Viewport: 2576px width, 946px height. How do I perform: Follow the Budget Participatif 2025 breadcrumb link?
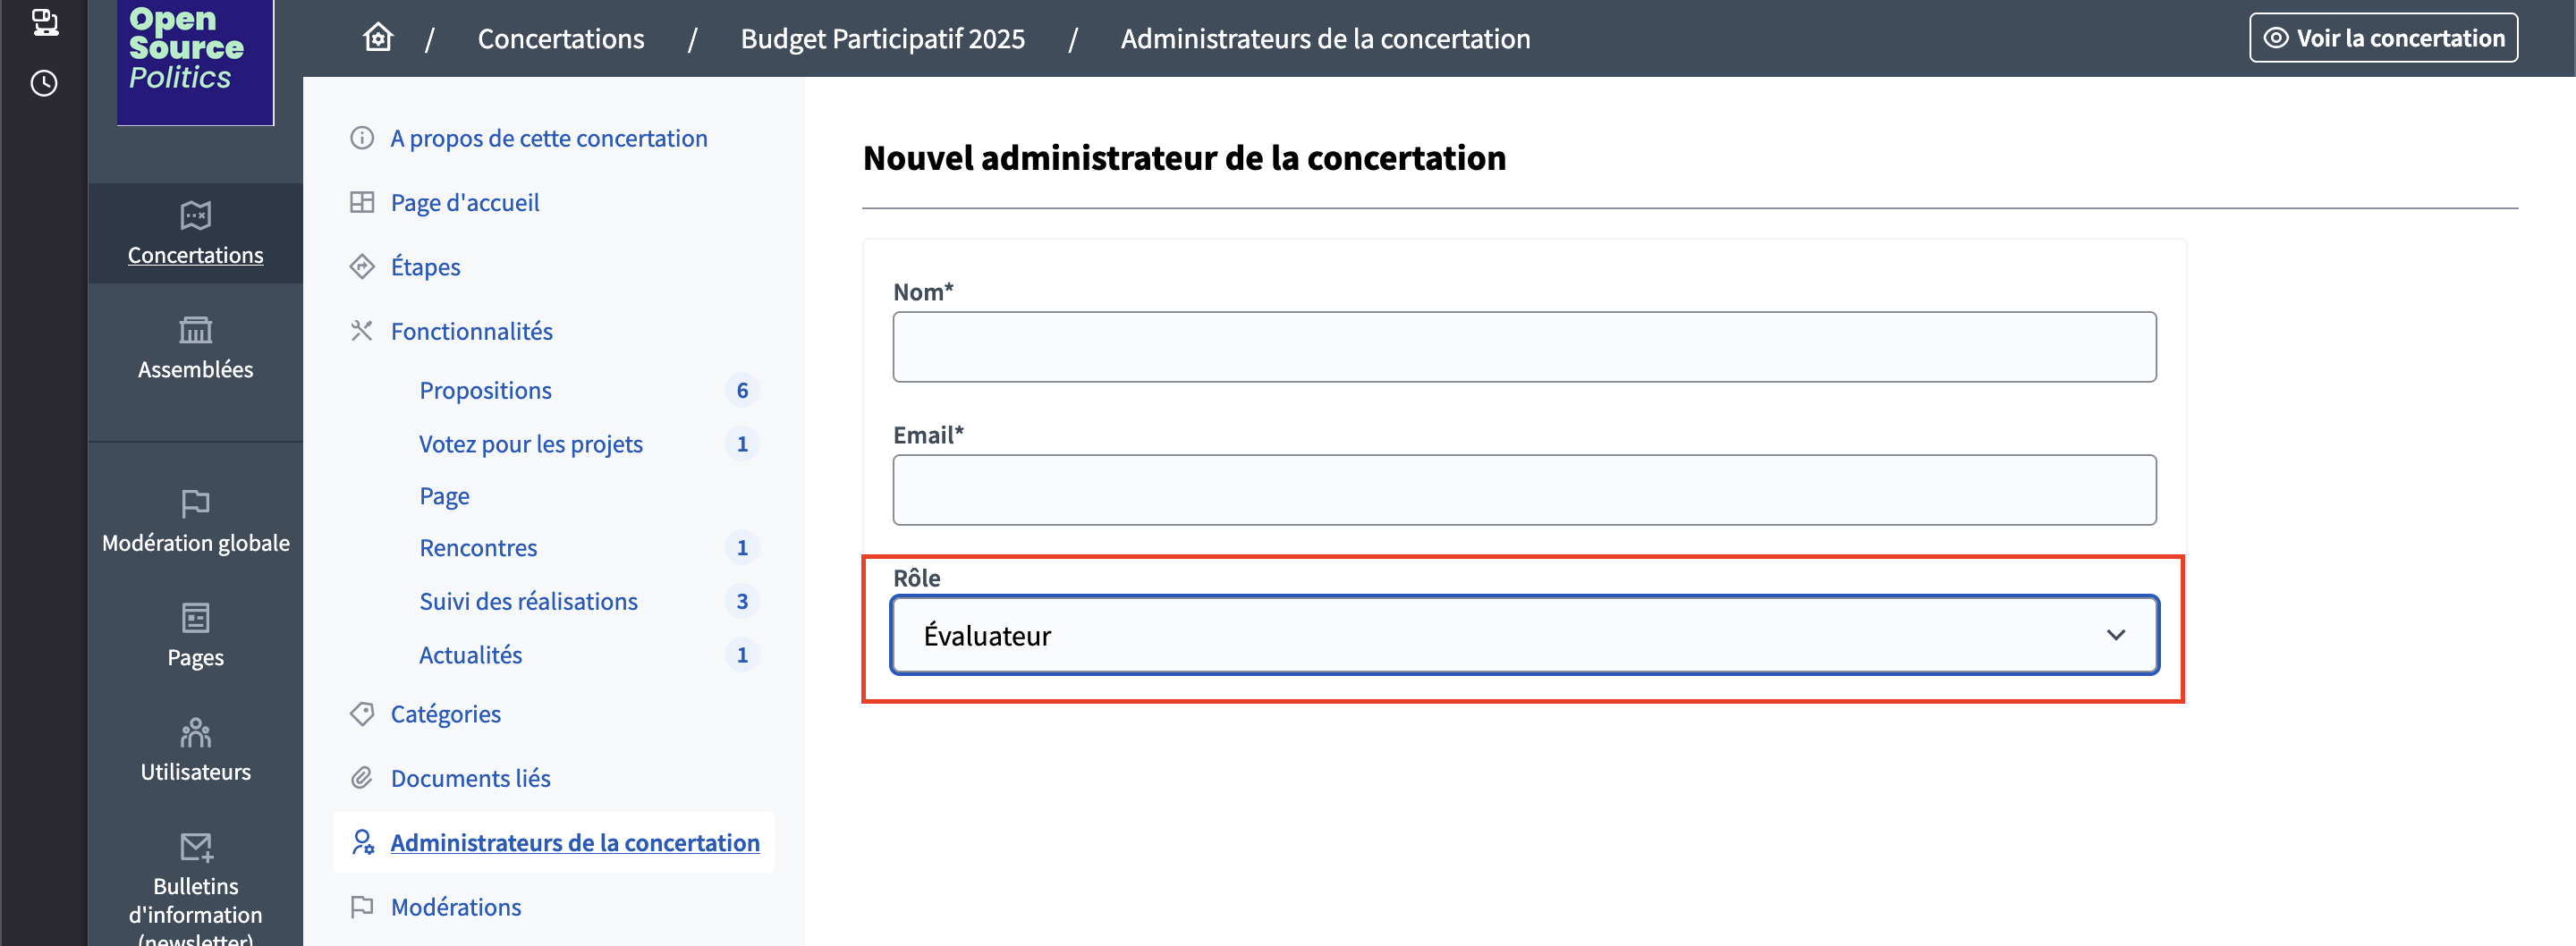[882, 38]
